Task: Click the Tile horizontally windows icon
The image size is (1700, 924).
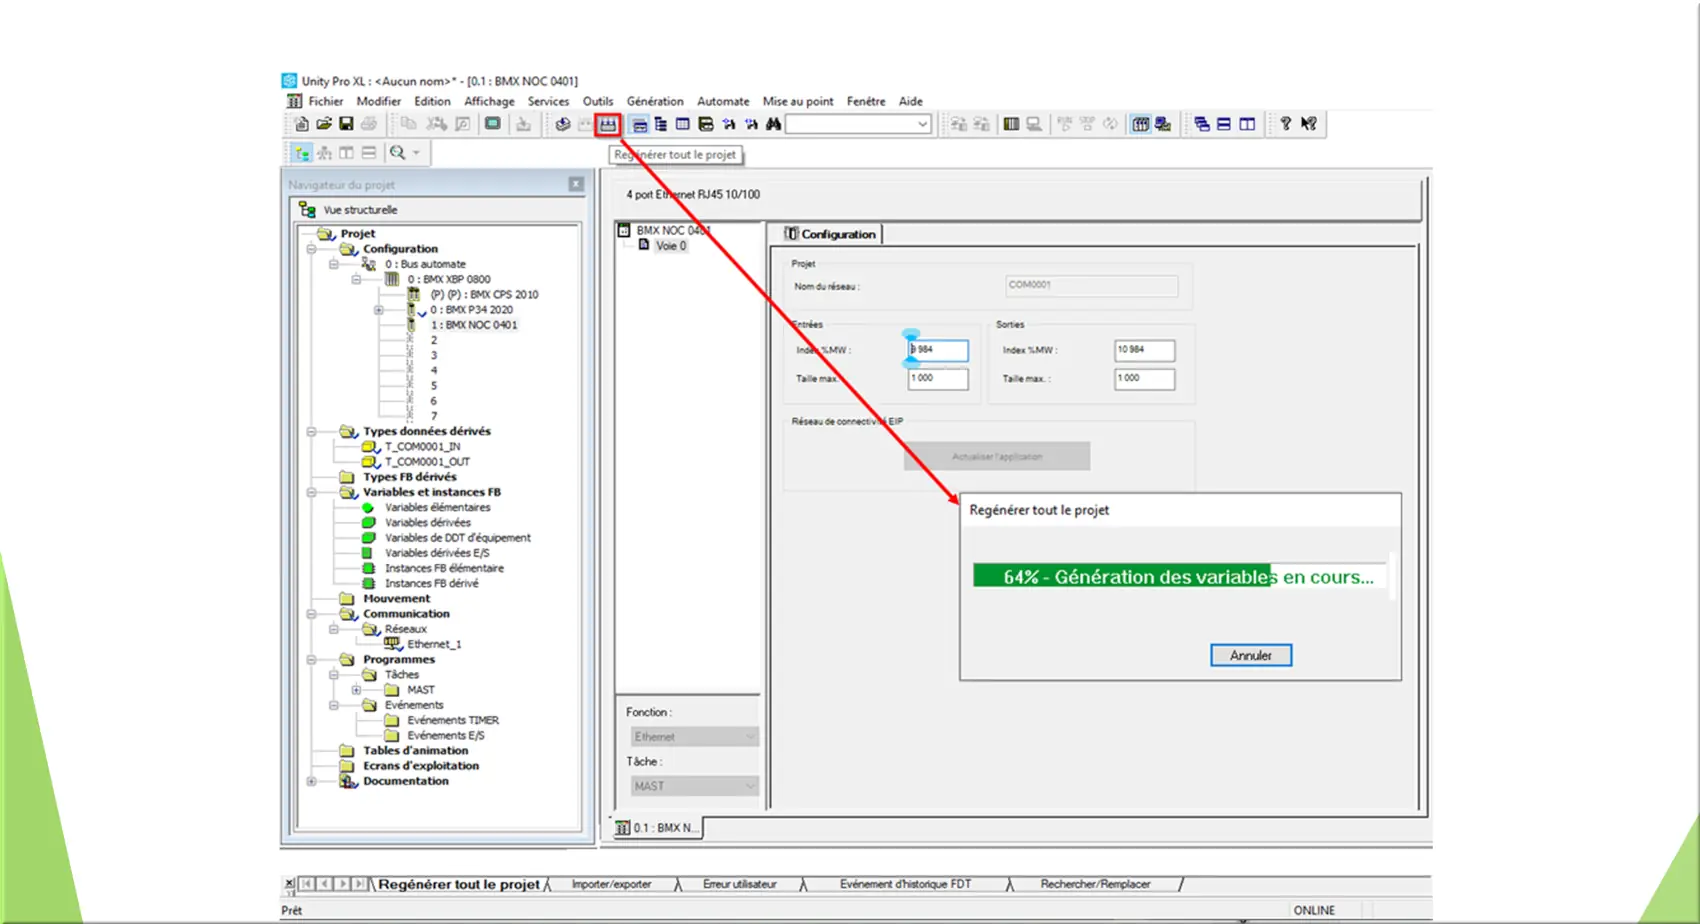Action: tap(1224, 124)
